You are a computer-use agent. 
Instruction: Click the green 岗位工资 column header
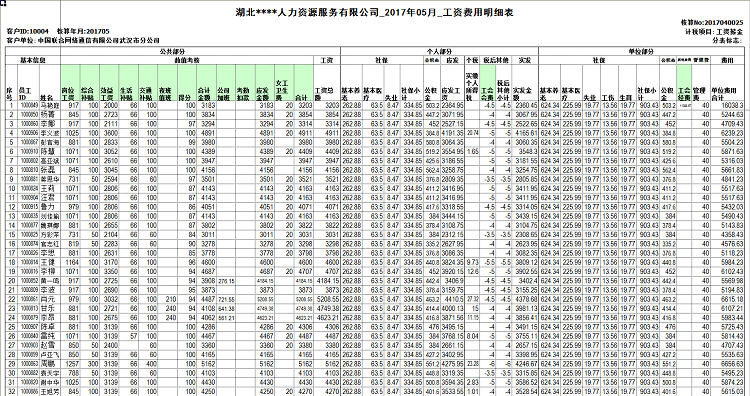70,83
